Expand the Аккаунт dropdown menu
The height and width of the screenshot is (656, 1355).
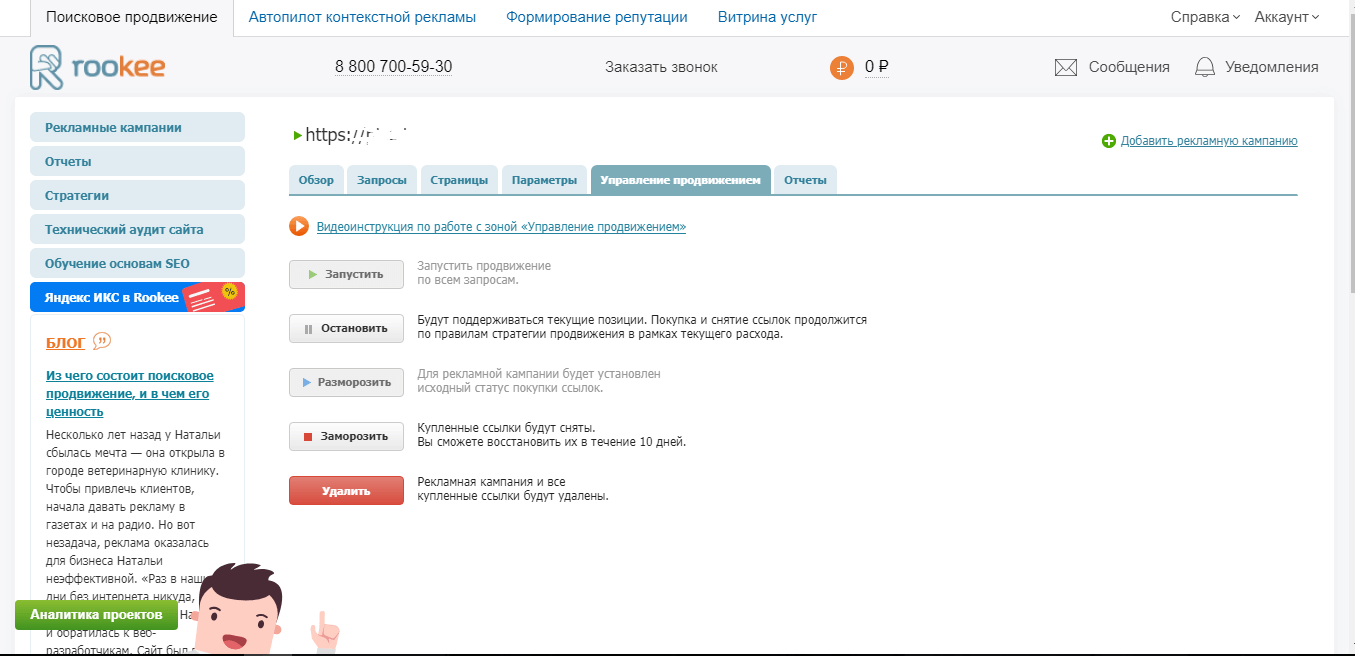pyautogui.click(x=1287, y=17)
